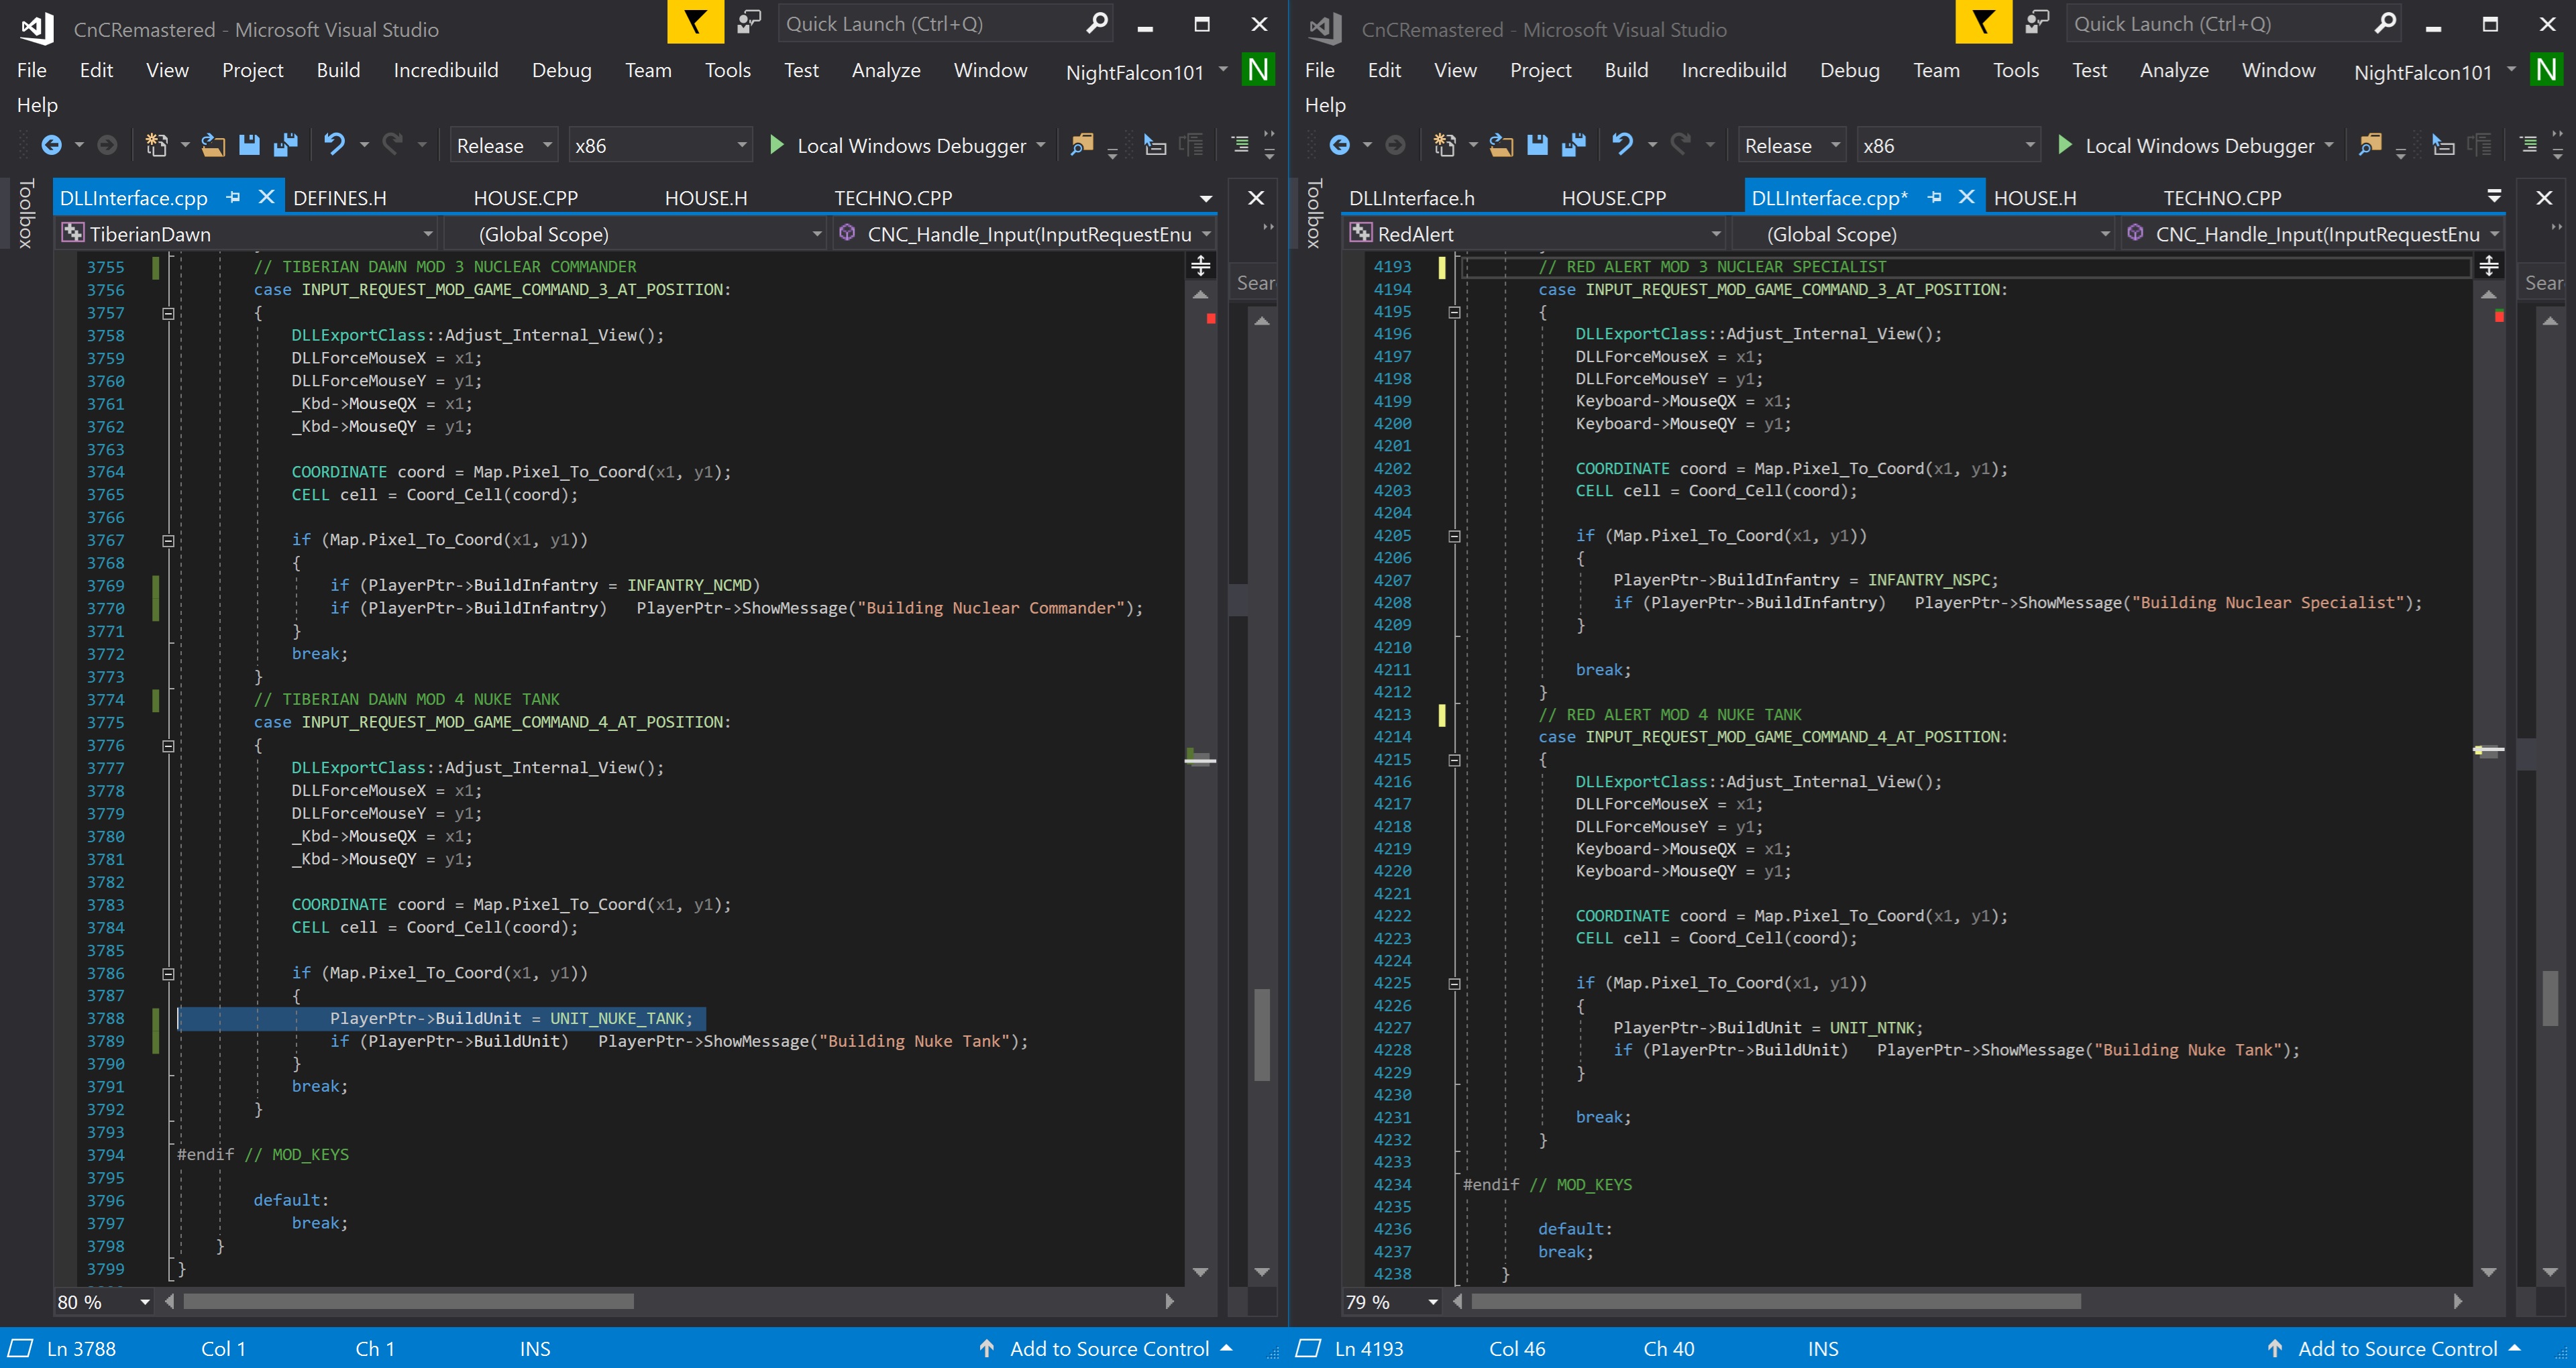Save current file in left window
The height and width of the screenshot is (1368, 2576).
(249, 146)
